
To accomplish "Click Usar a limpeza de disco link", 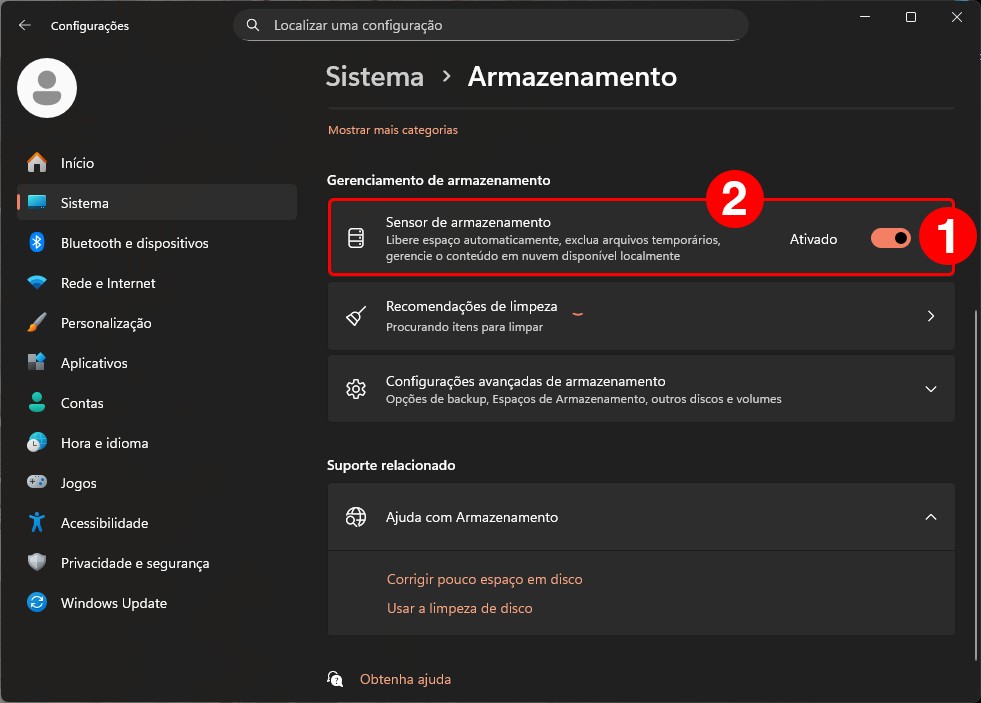I will pos(459,608).
